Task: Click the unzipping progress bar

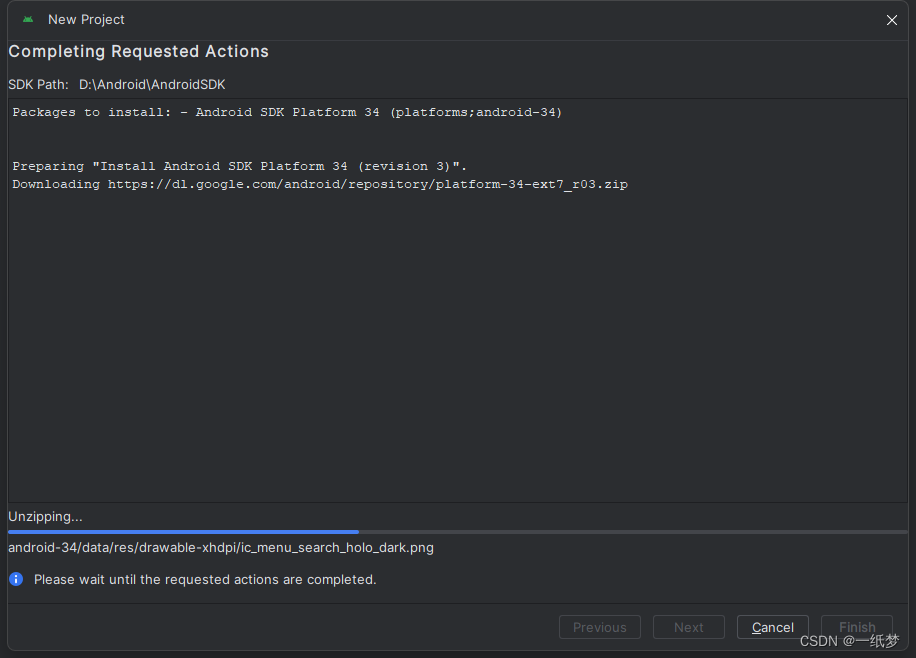Action: point(458,532)
